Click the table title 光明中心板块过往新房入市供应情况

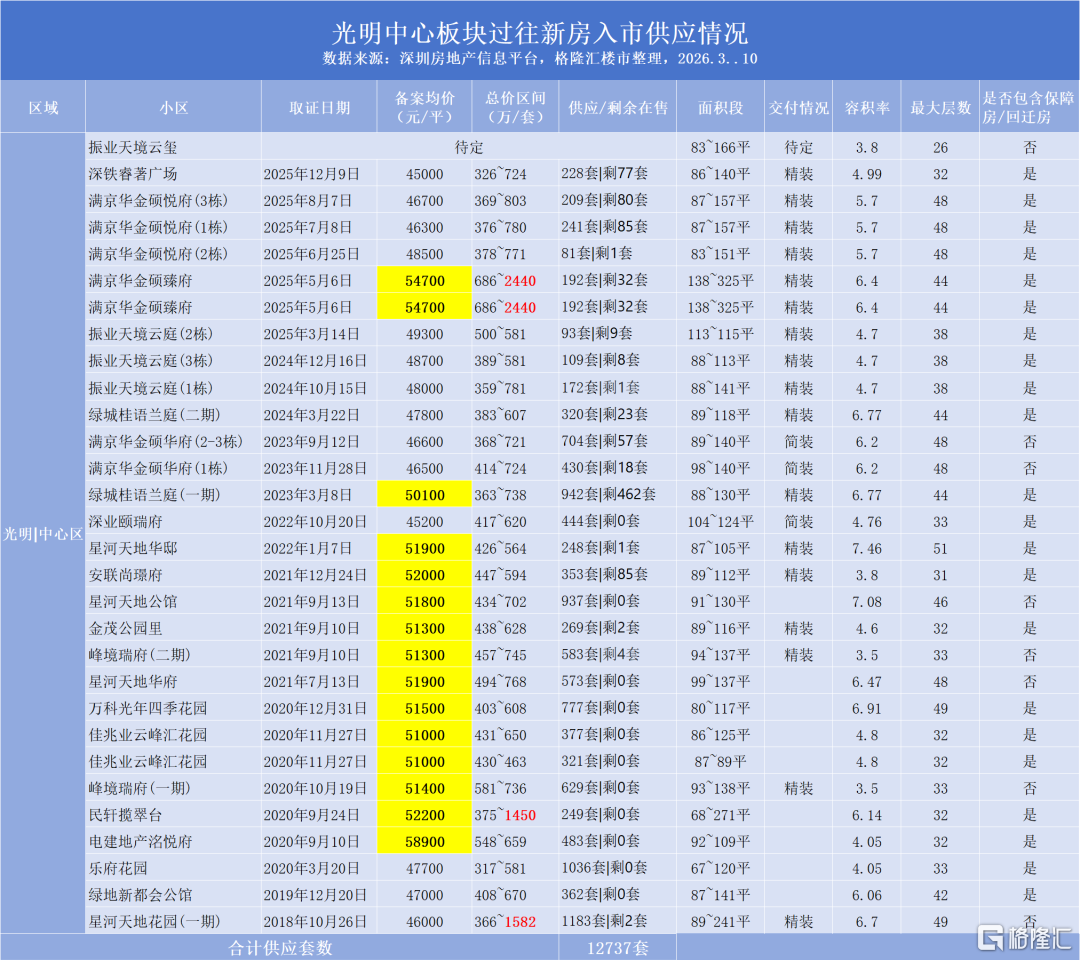coord(540,34)
